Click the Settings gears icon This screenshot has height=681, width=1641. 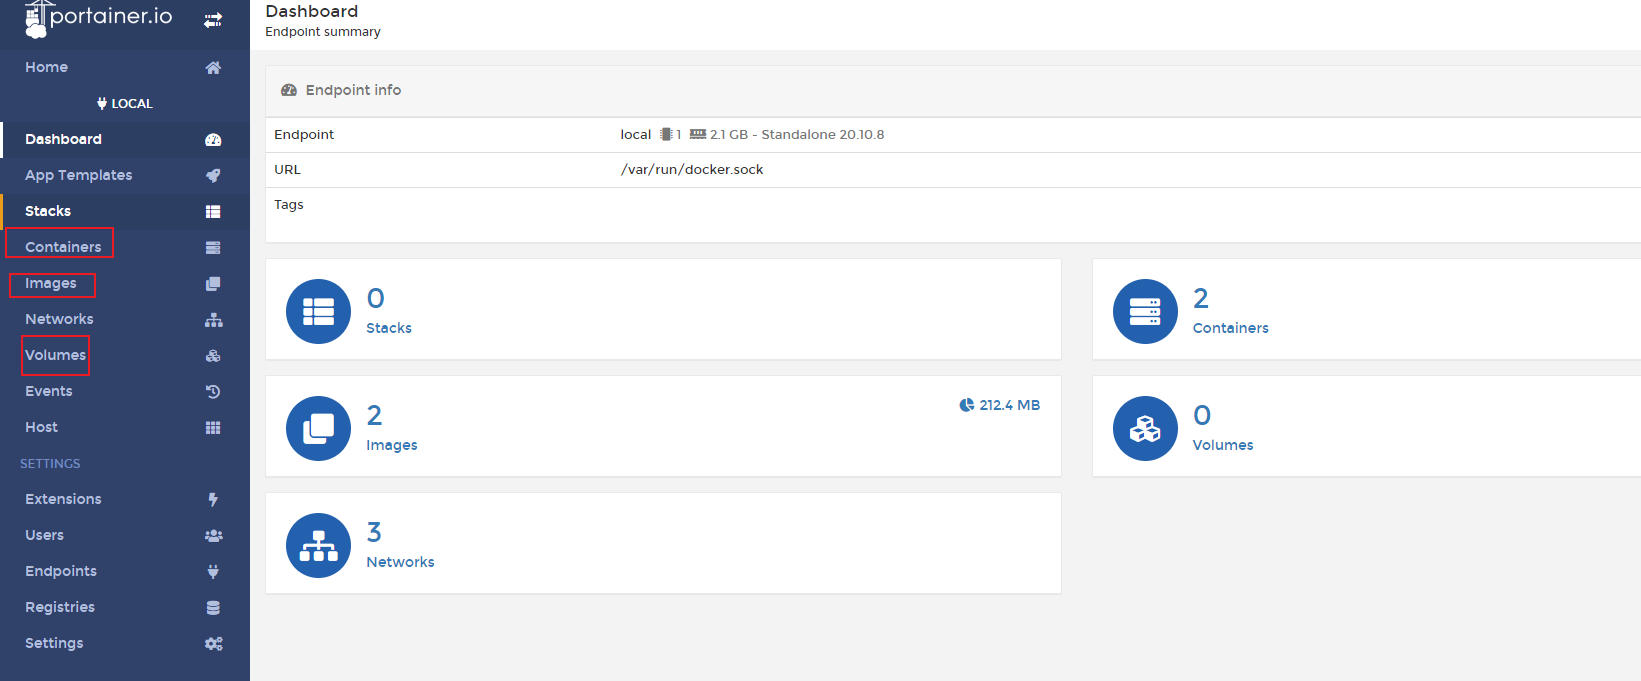[x=213, y=644]
